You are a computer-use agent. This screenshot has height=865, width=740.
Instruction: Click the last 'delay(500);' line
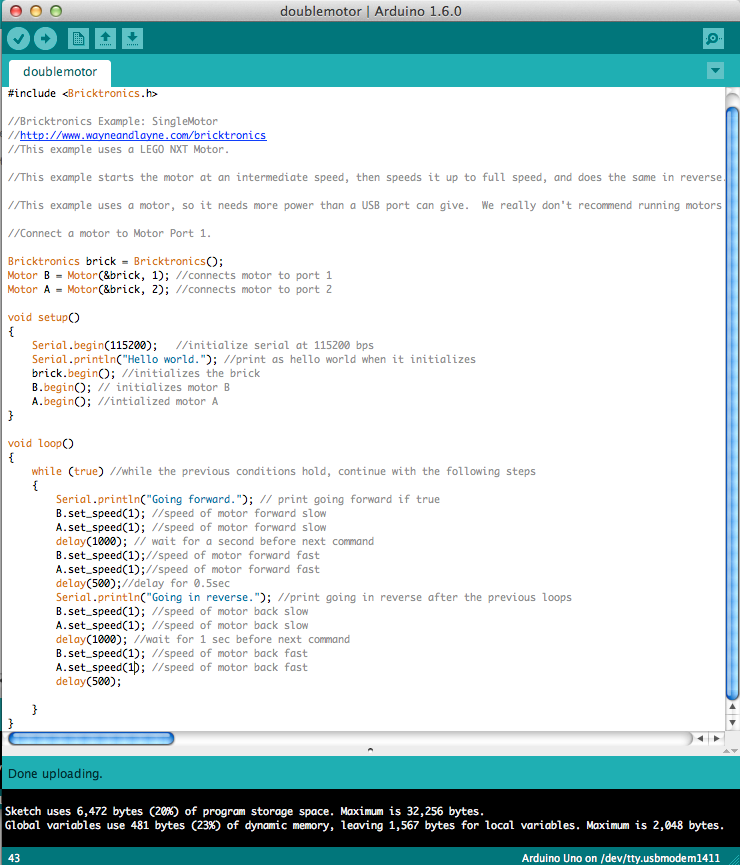tap(88, 681)
